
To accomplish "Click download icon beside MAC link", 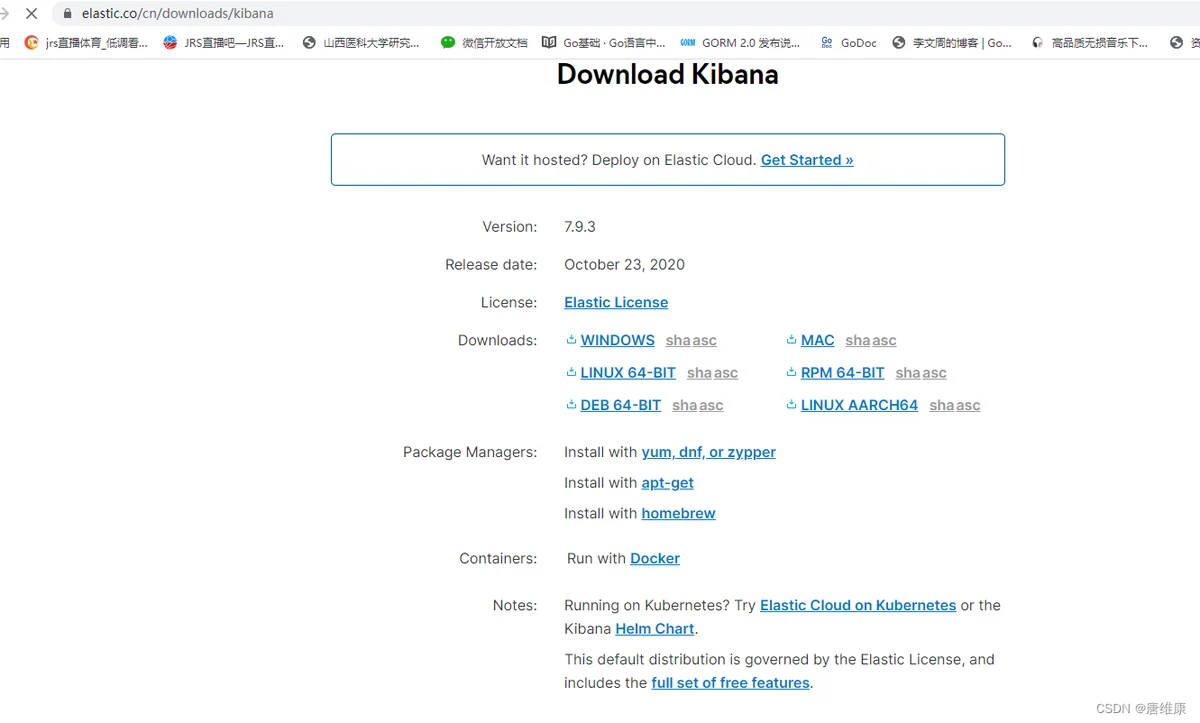I will [791, 340].
